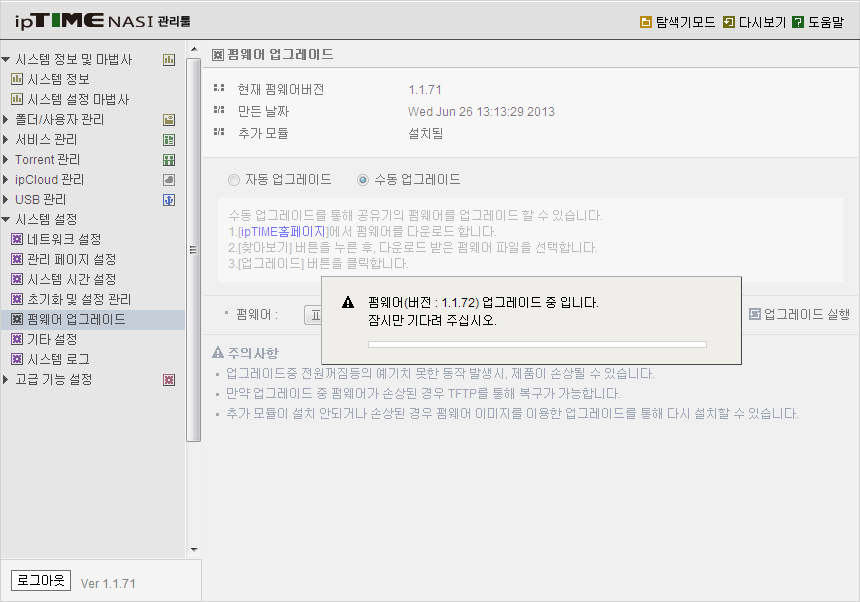
Task: Expand the 고급 기능 설정 section
Action: [x=5, y=379]
